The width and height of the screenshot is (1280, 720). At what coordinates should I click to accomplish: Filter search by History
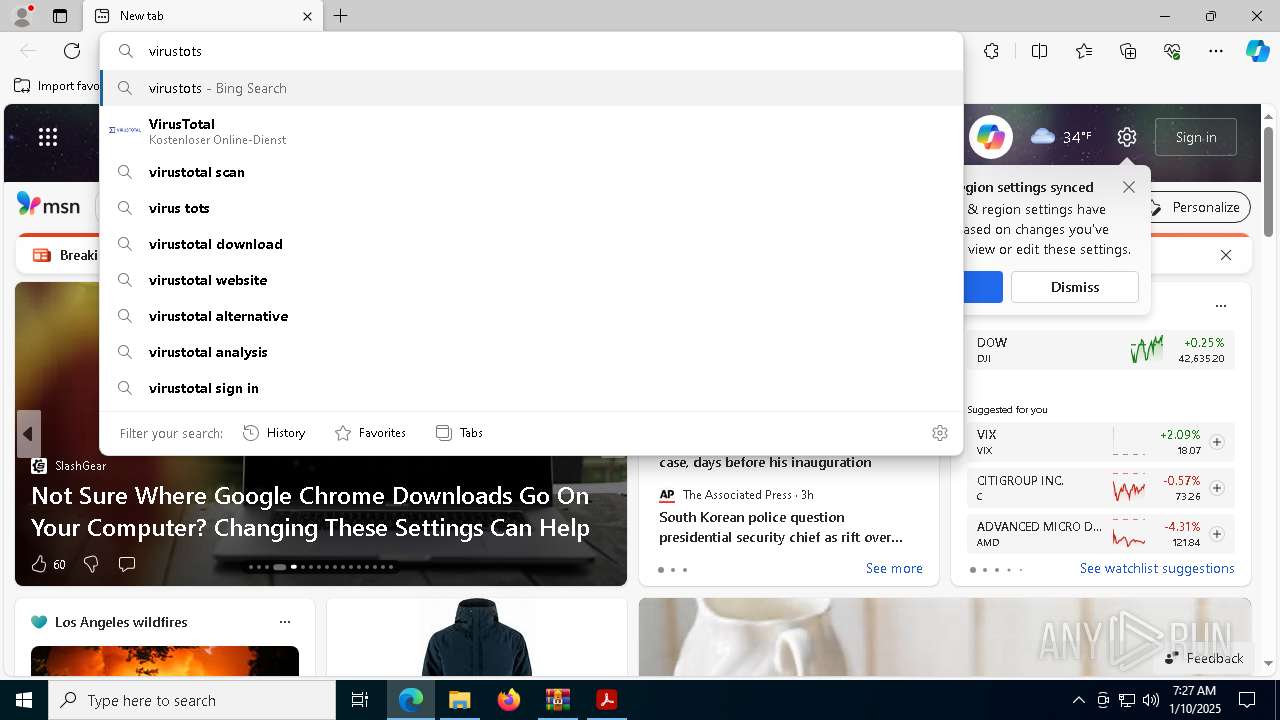[274, 433]
